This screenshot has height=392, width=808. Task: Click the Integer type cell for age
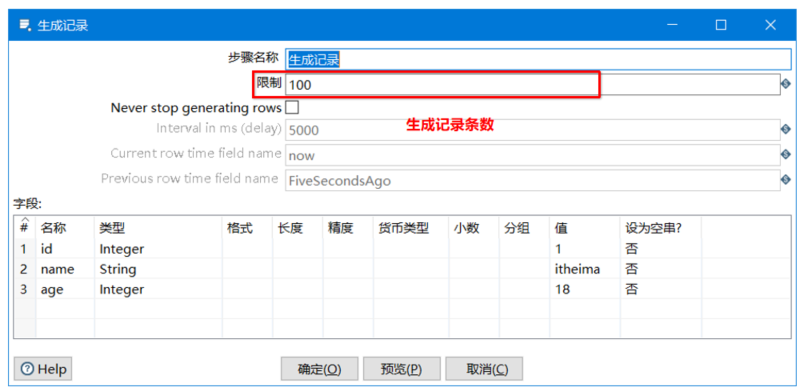point(158,289)
